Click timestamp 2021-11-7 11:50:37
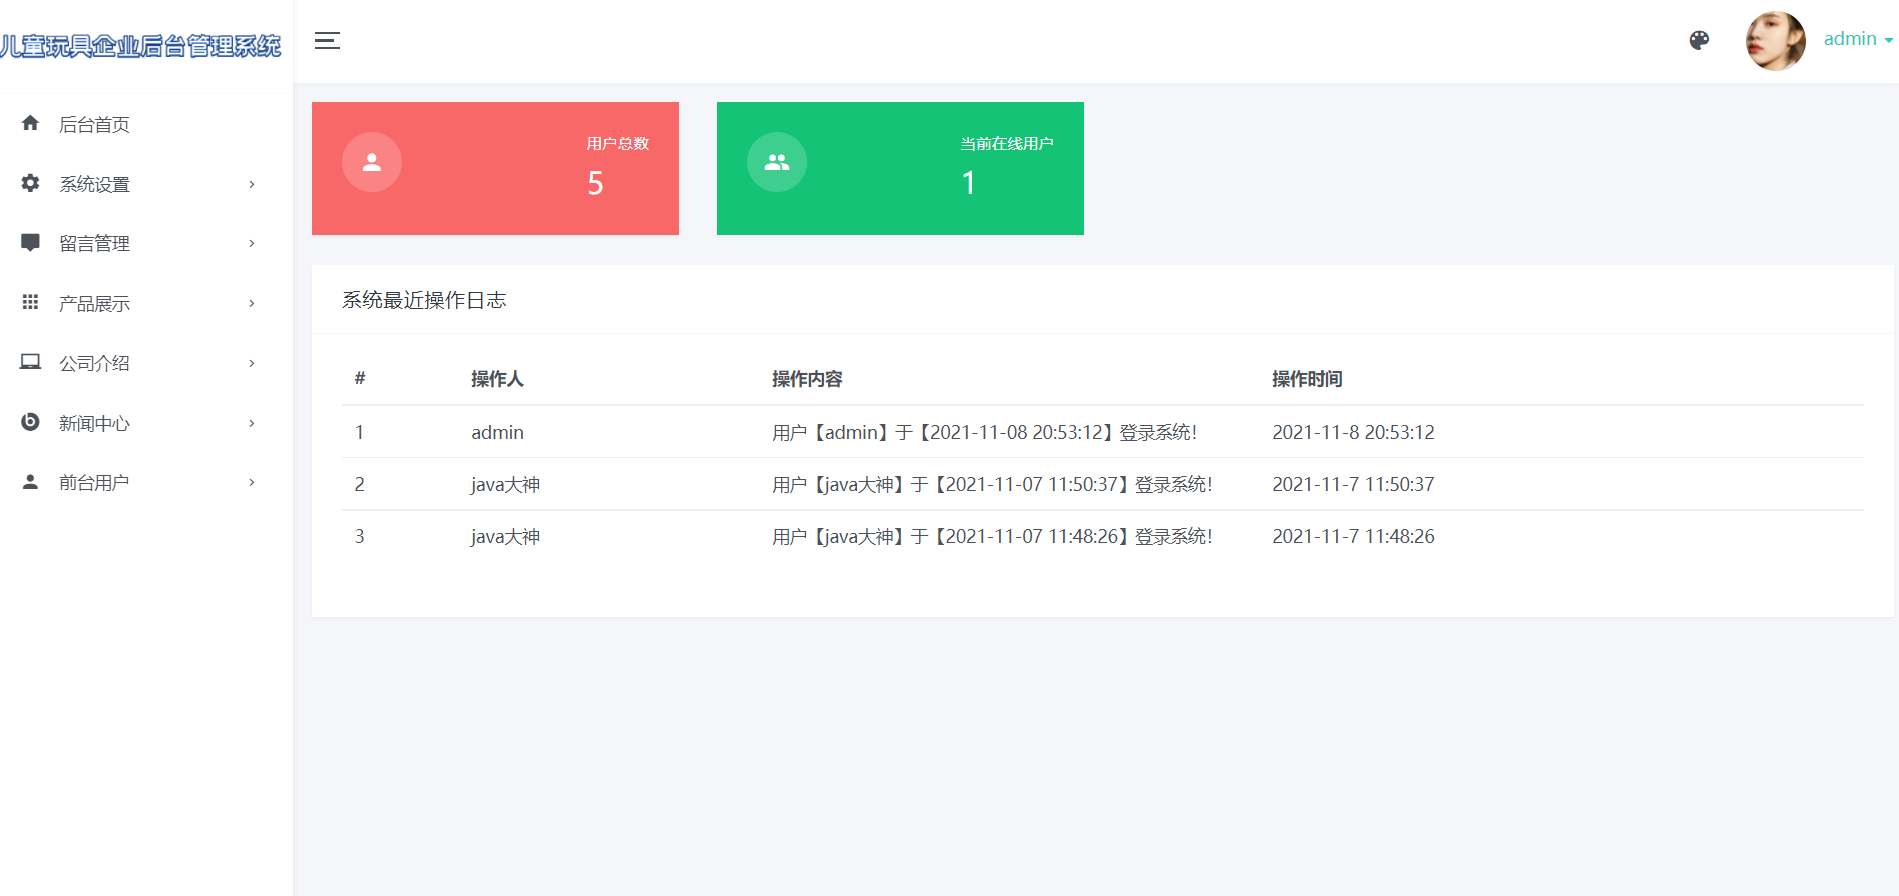 pyautogui.click(x=1353, y=484)
